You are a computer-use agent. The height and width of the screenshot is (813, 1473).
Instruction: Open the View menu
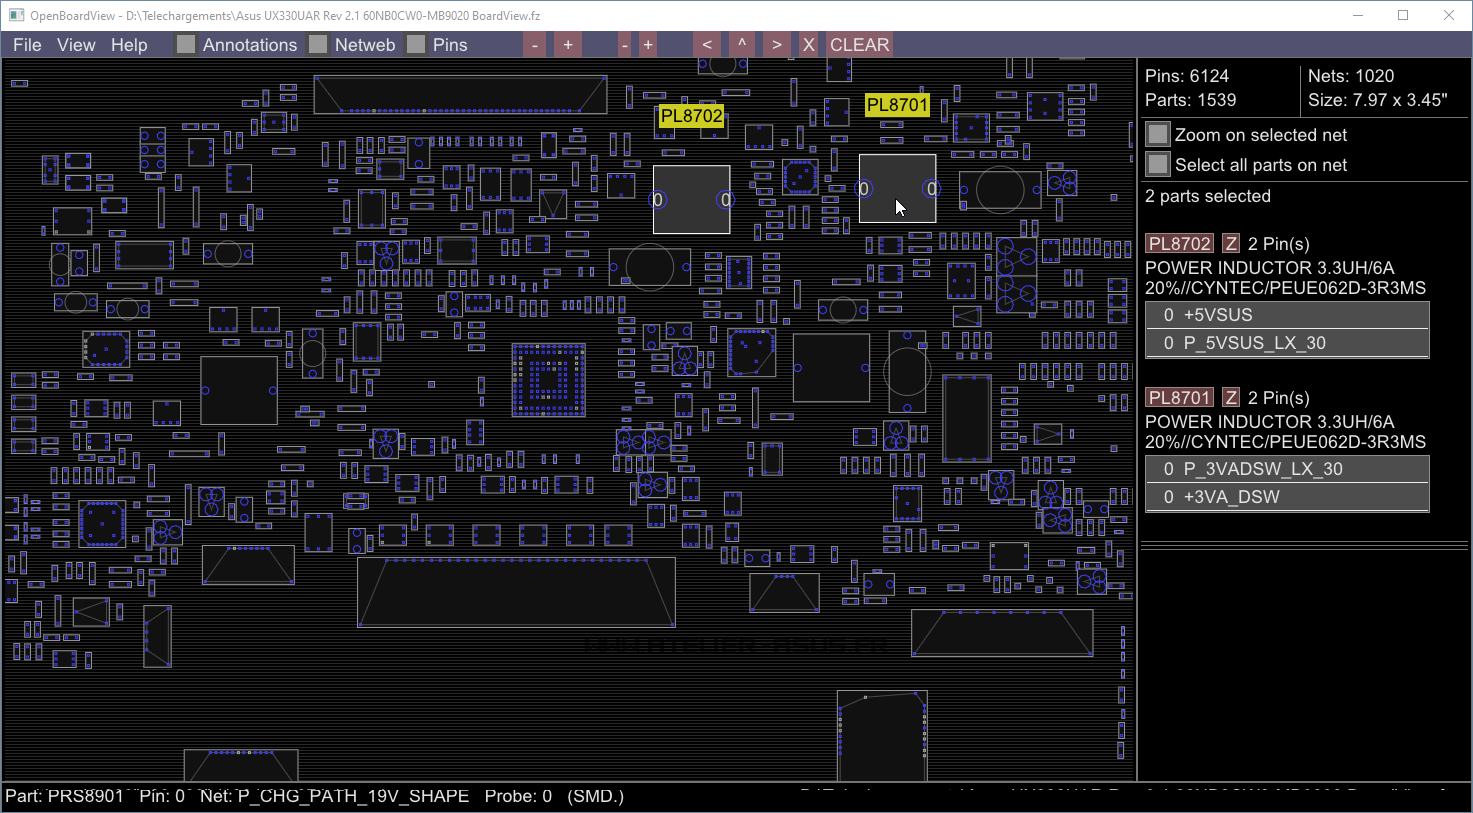tap(76, 45)
